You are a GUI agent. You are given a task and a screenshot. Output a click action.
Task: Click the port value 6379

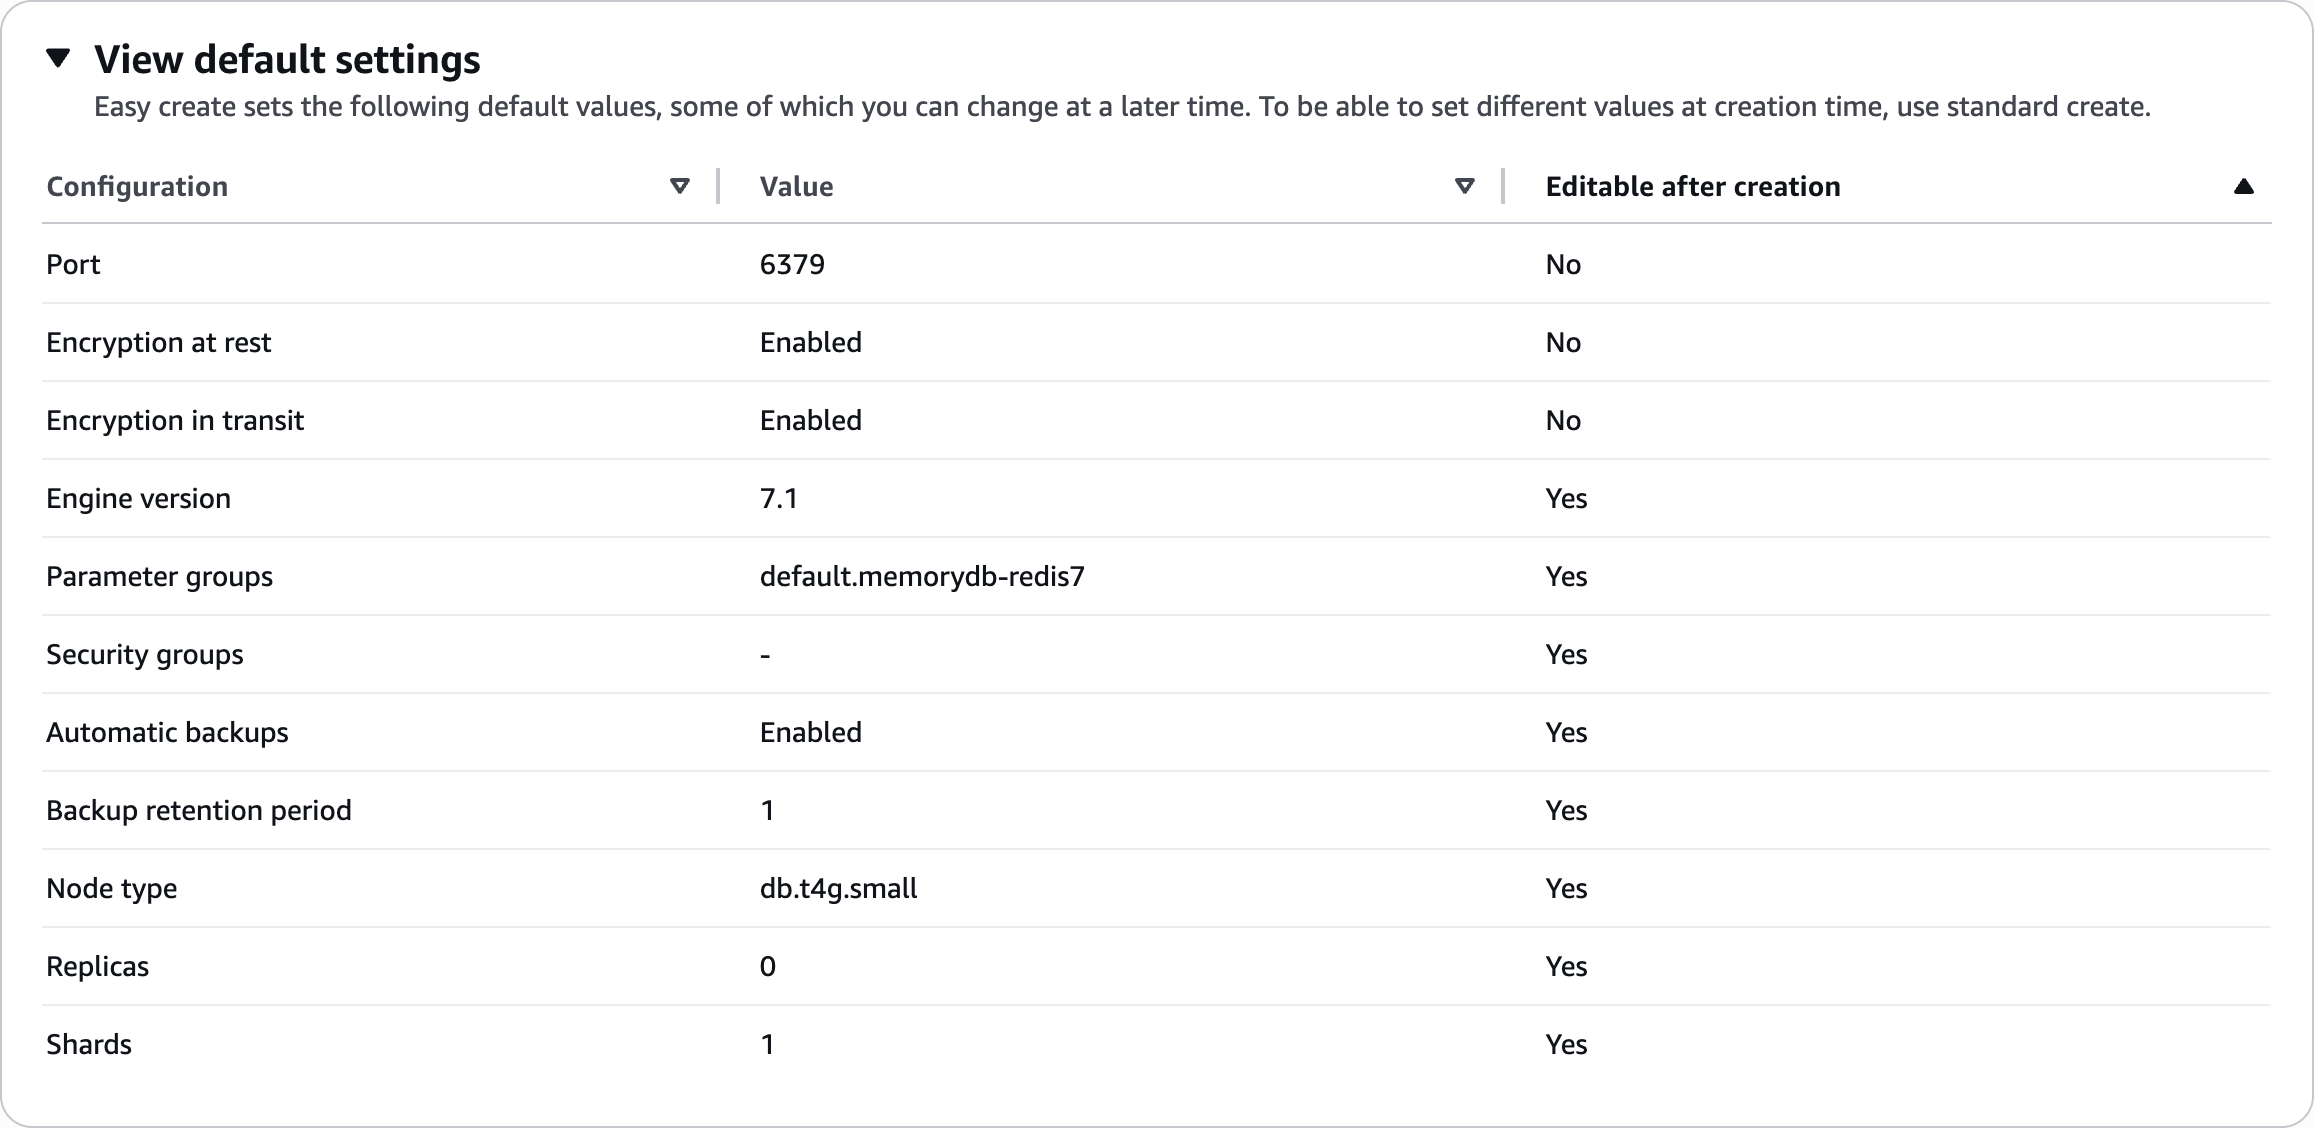tap(792, 264)
